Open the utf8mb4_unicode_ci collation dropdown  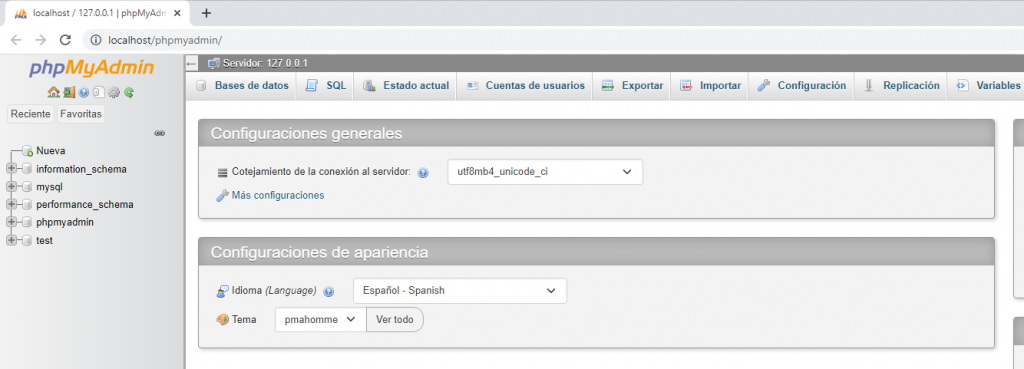click(x=545, y=172)
